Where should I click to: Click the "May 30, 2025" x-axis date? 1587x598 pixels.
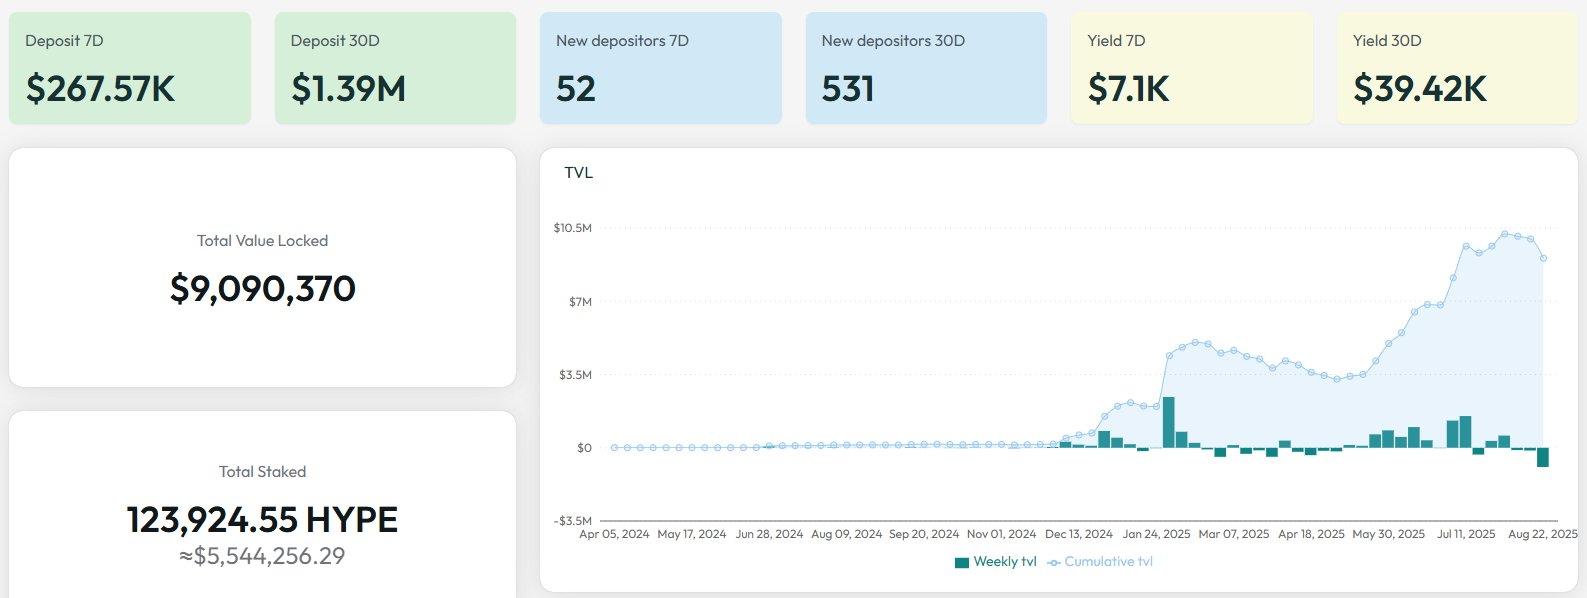(1389, 534)
